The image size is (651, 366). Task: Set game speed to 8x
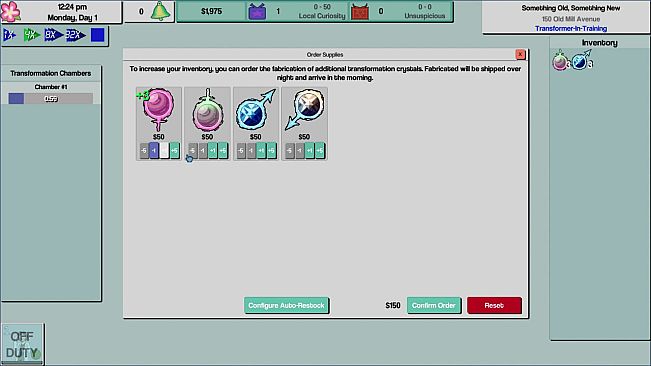53,35
